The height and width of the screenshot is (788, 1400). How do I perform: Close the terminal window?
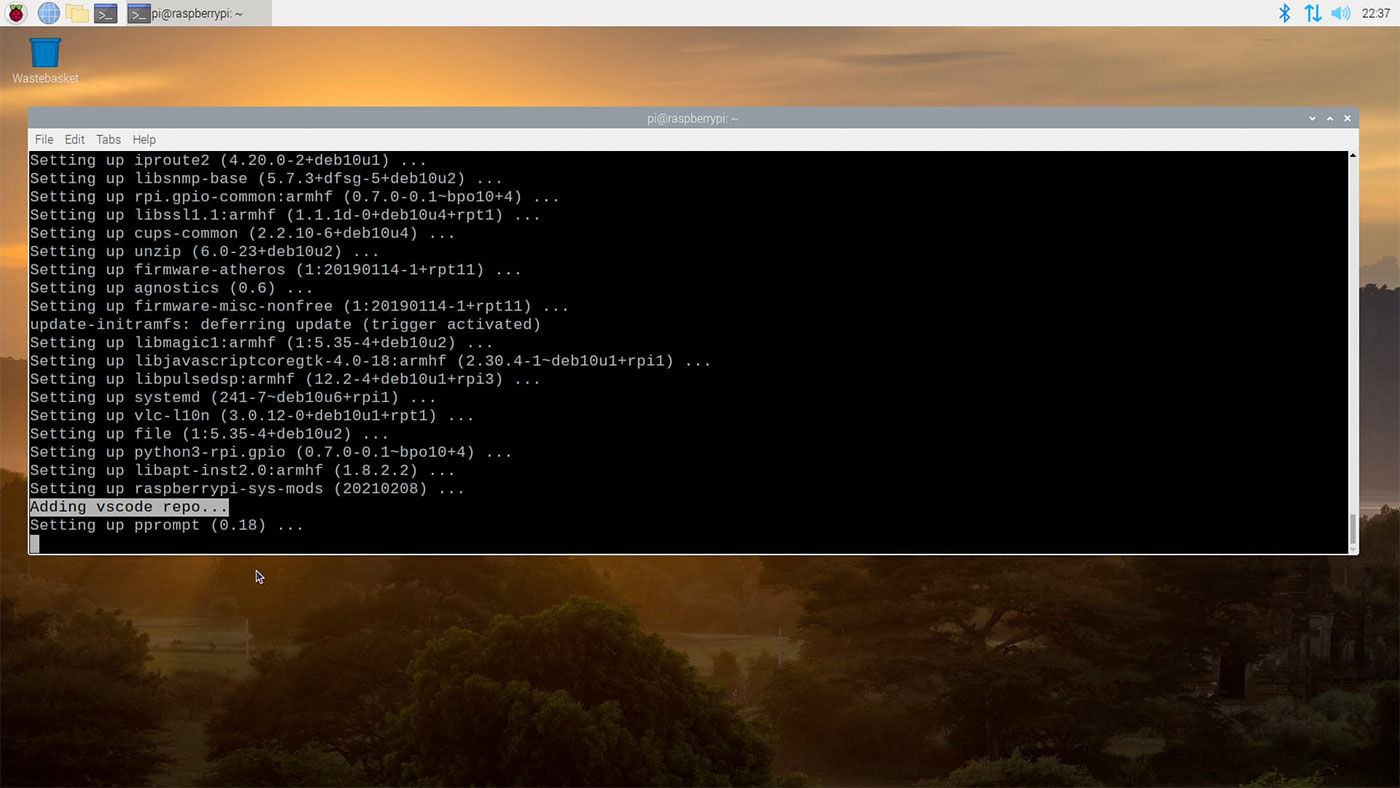(1347, 118)
